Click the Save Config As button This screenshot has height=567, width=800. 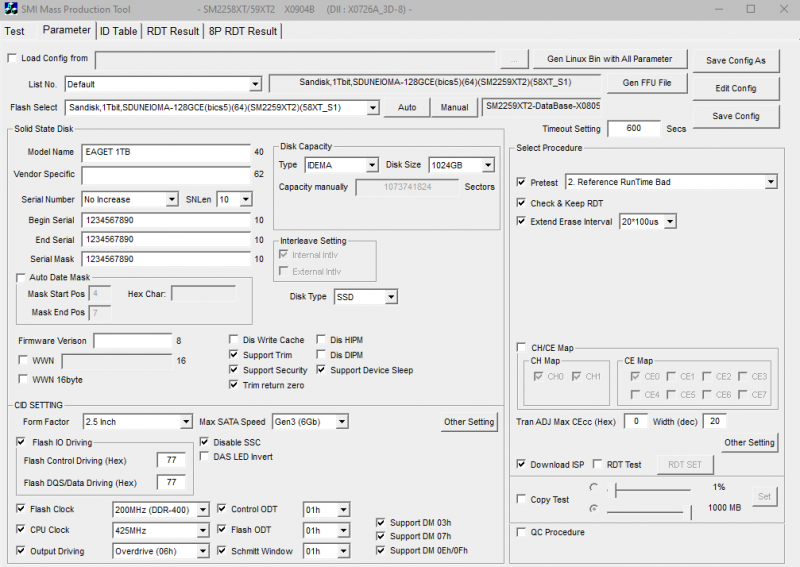tap(735, 60)
